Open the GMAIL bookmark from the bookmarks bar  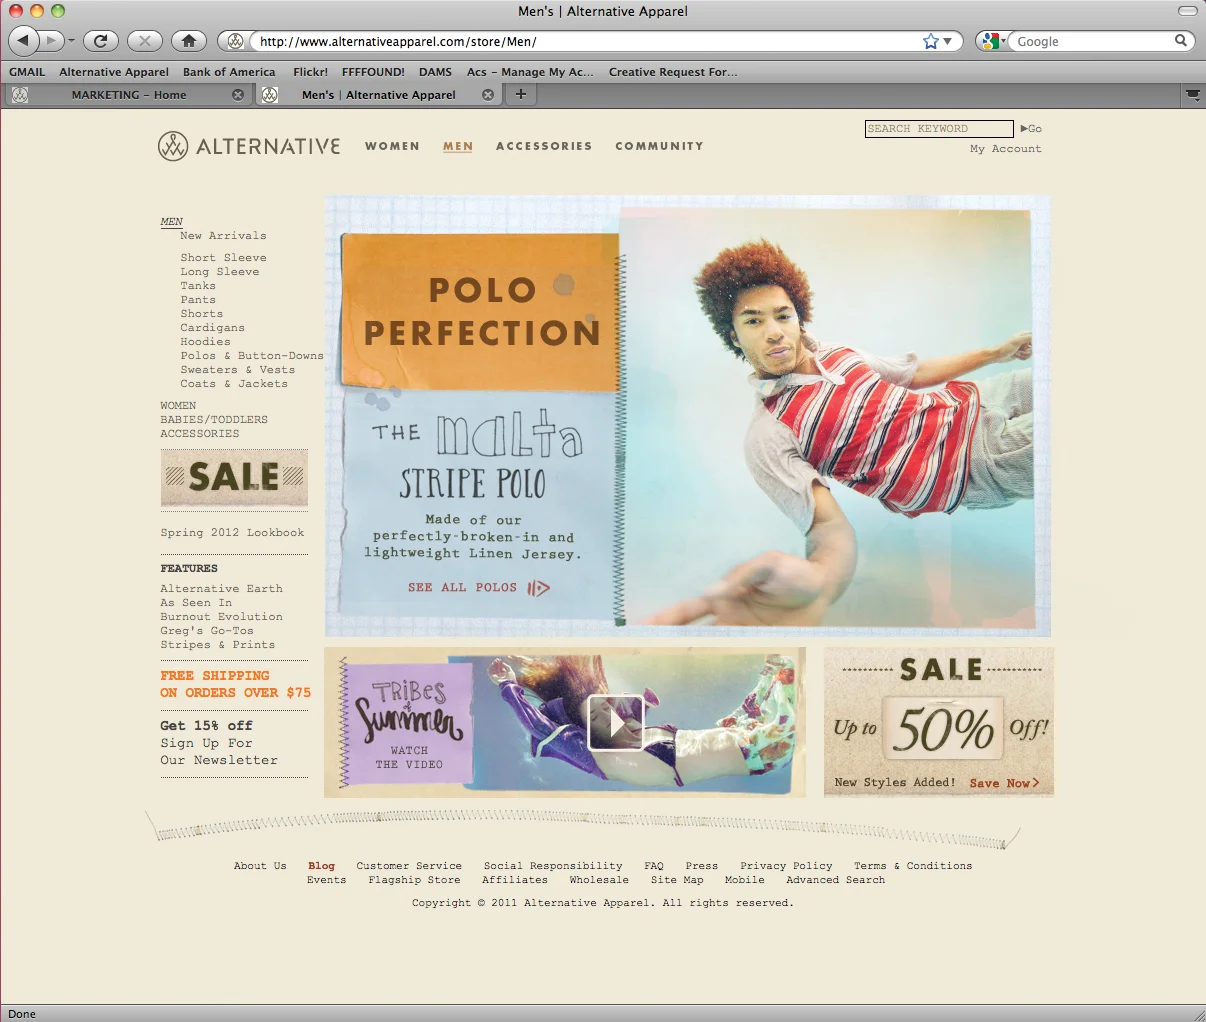tap(26, 71)
